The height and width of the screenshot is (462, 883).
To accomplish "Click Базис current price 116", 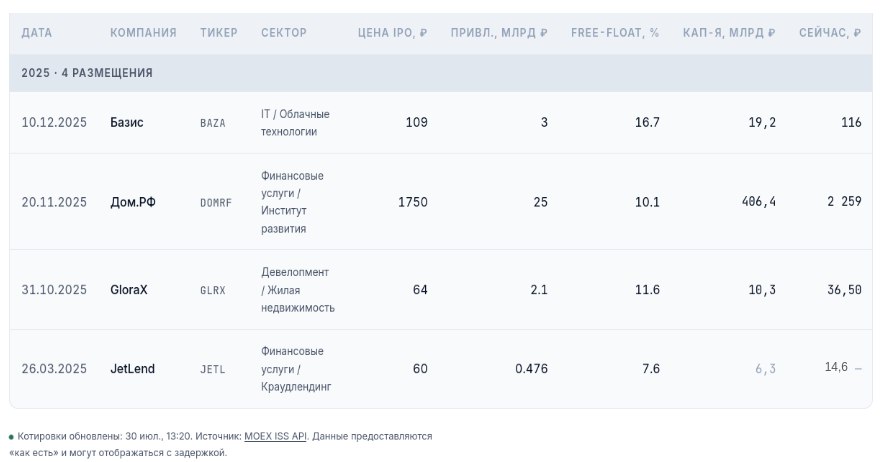I will [x=851, y=122].
